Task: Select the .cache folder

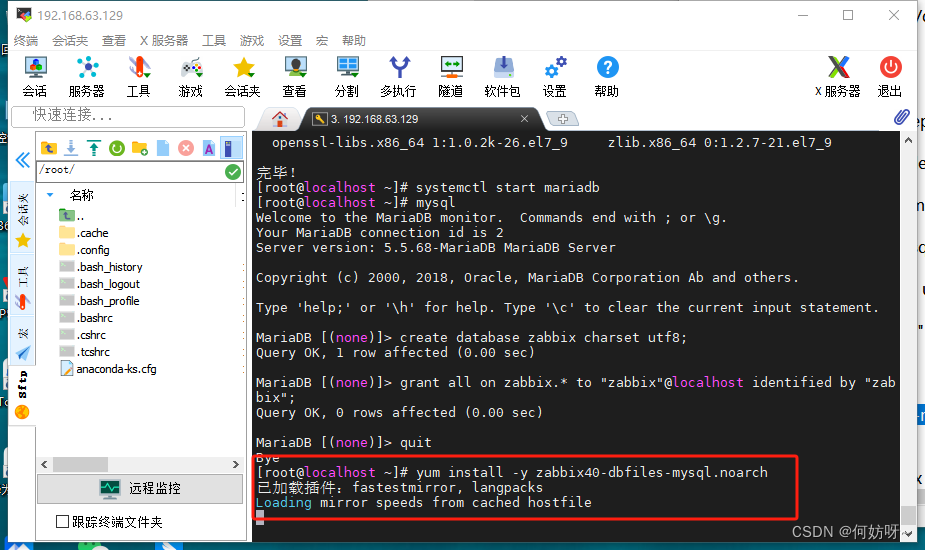Action: (x=84, y=233)
